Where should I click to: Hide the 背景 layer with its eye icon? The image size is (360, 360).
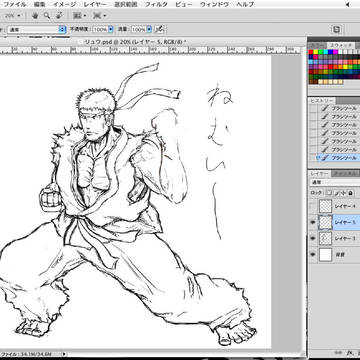coord(313,255)
